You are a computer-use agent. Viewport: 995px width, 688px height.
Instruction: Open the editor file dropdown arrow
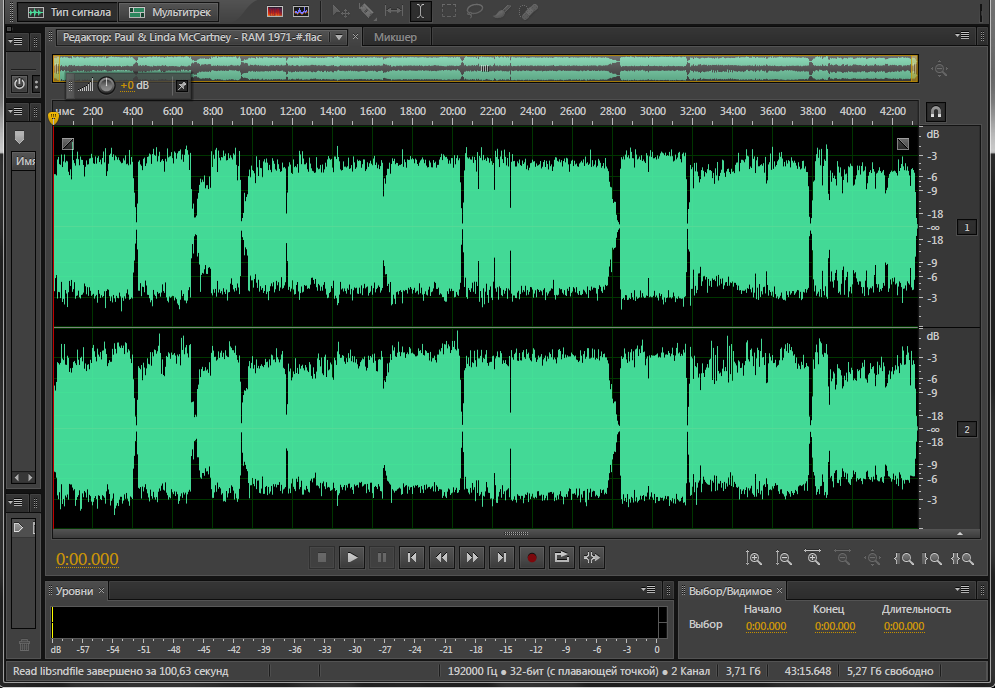point(339,37)
